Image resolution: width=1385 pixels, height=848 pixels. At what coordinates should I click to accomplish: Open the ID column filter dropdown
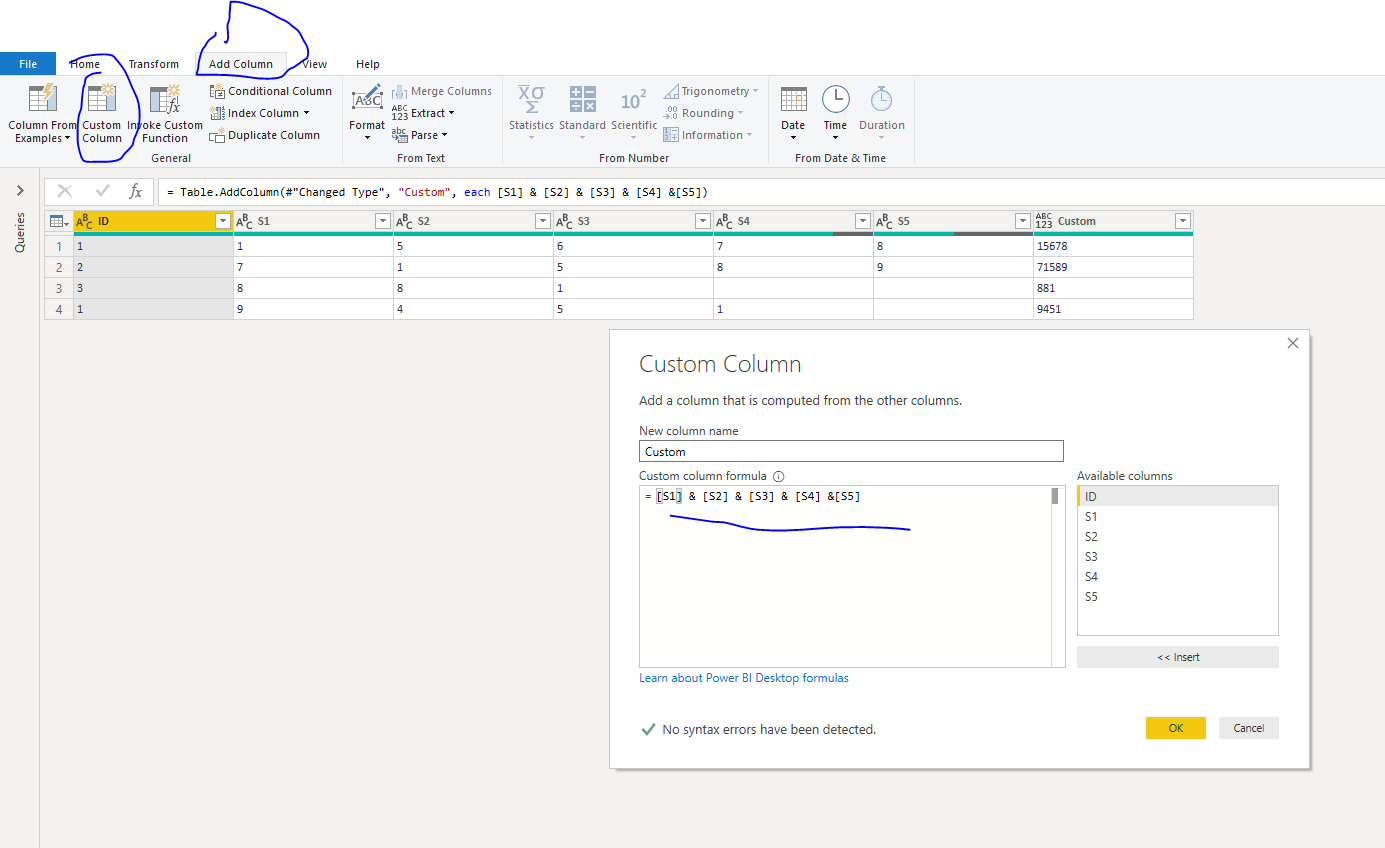(x=223, y=221)
